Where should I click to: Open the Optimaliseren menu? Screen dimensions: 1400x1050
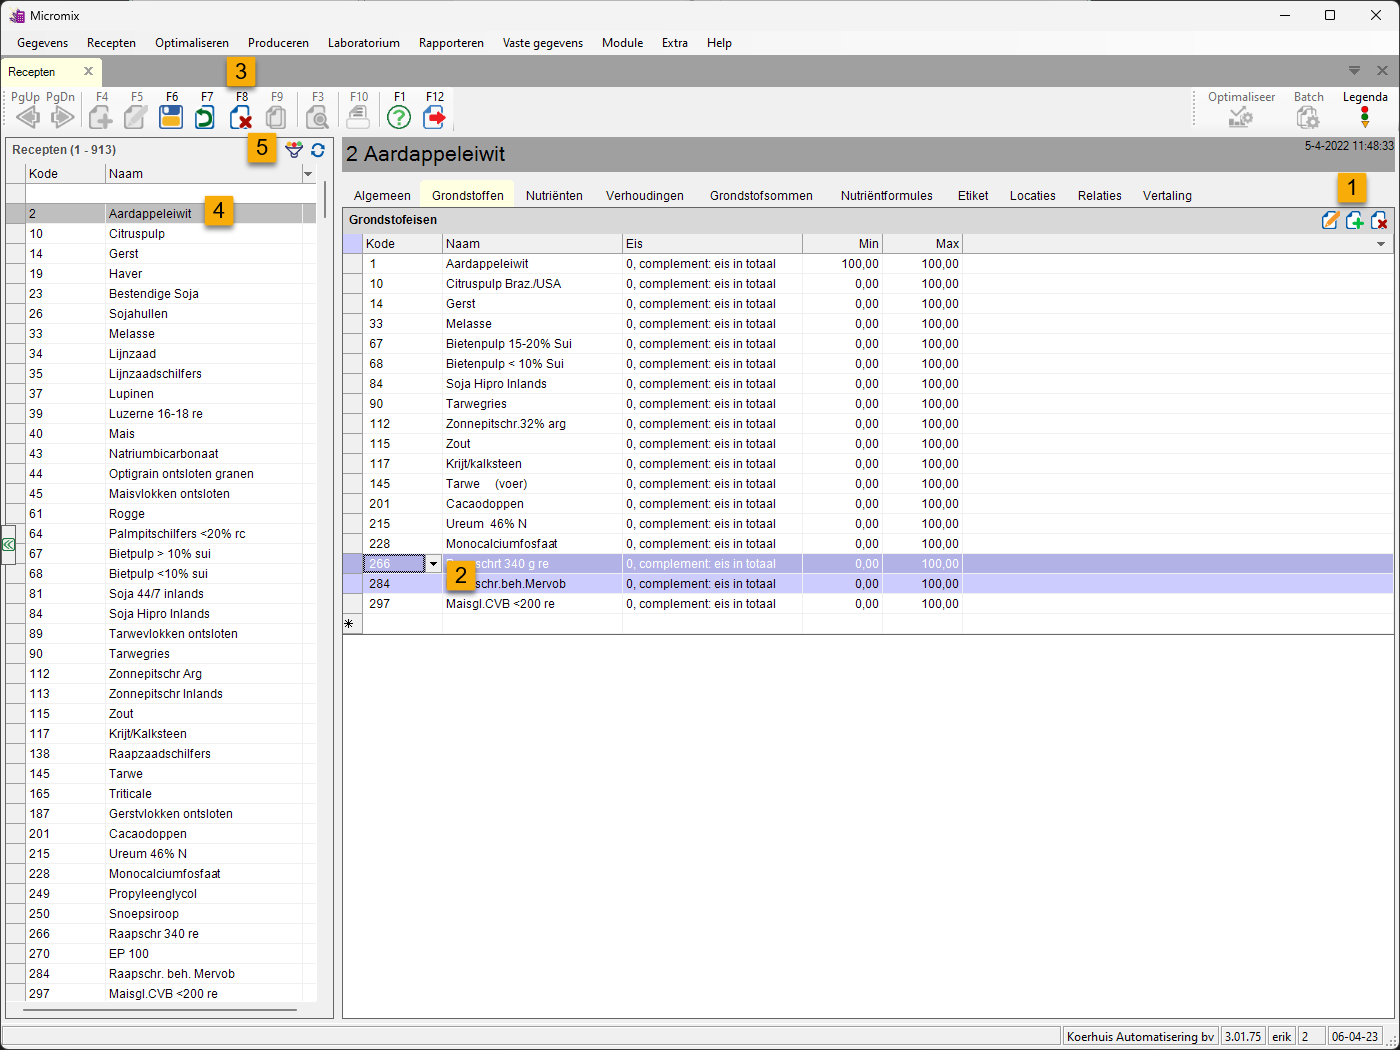[192, 43]
